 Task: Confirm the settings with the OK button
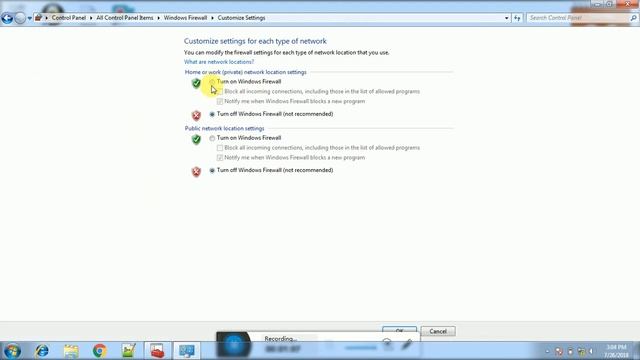400,330
